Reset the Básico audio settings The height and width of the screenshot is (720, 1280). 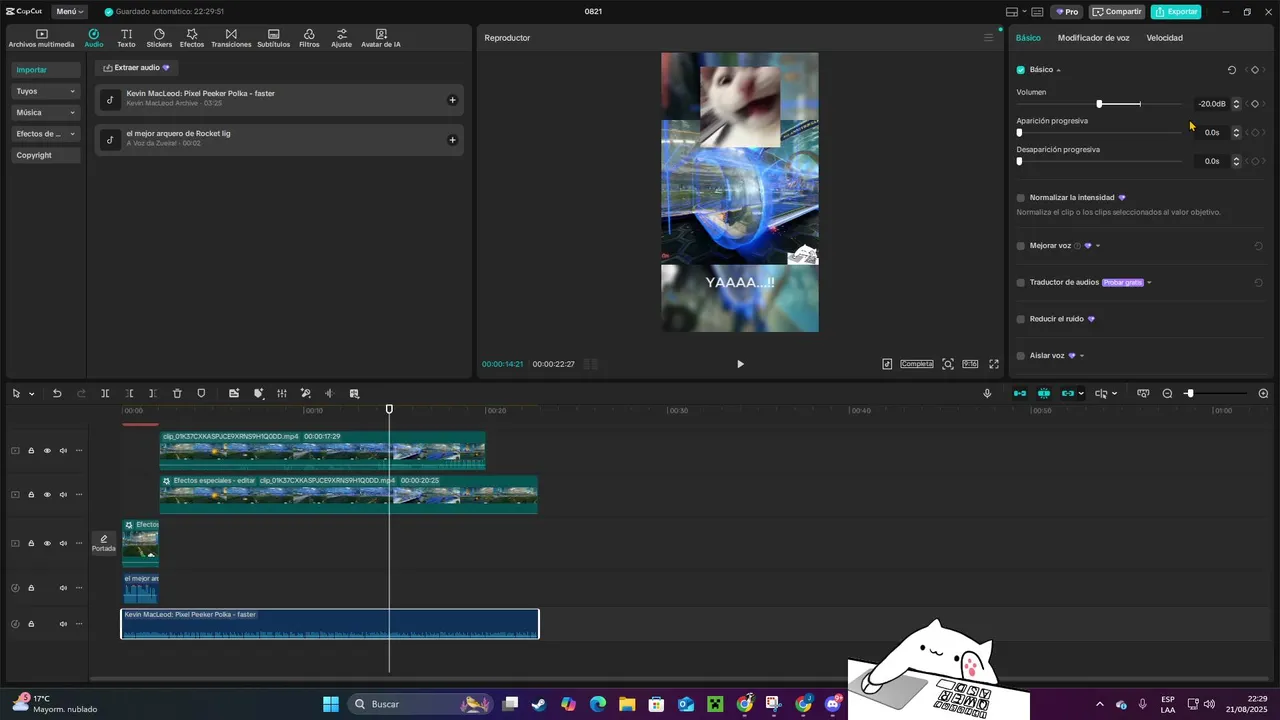coord(1232,70)
